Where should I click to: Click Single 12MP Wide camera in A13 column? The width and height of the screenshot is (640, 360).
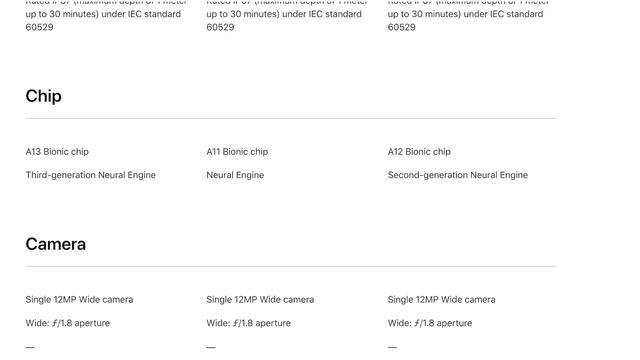79,300
